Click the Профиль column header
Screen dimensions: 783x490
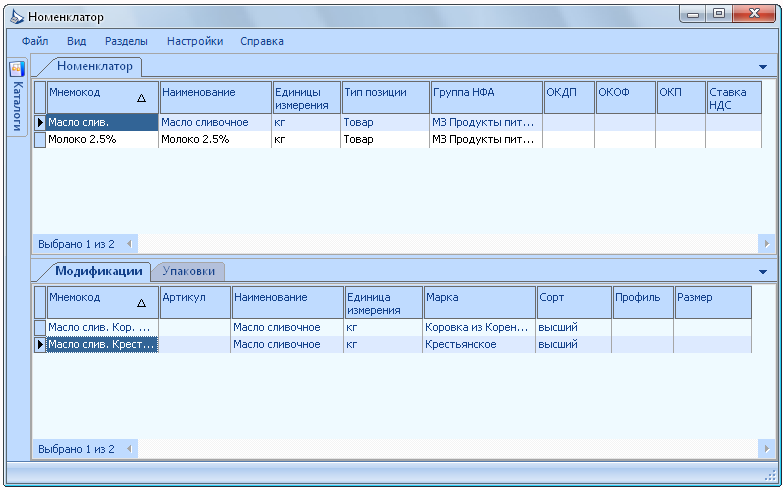click(643, 302)
